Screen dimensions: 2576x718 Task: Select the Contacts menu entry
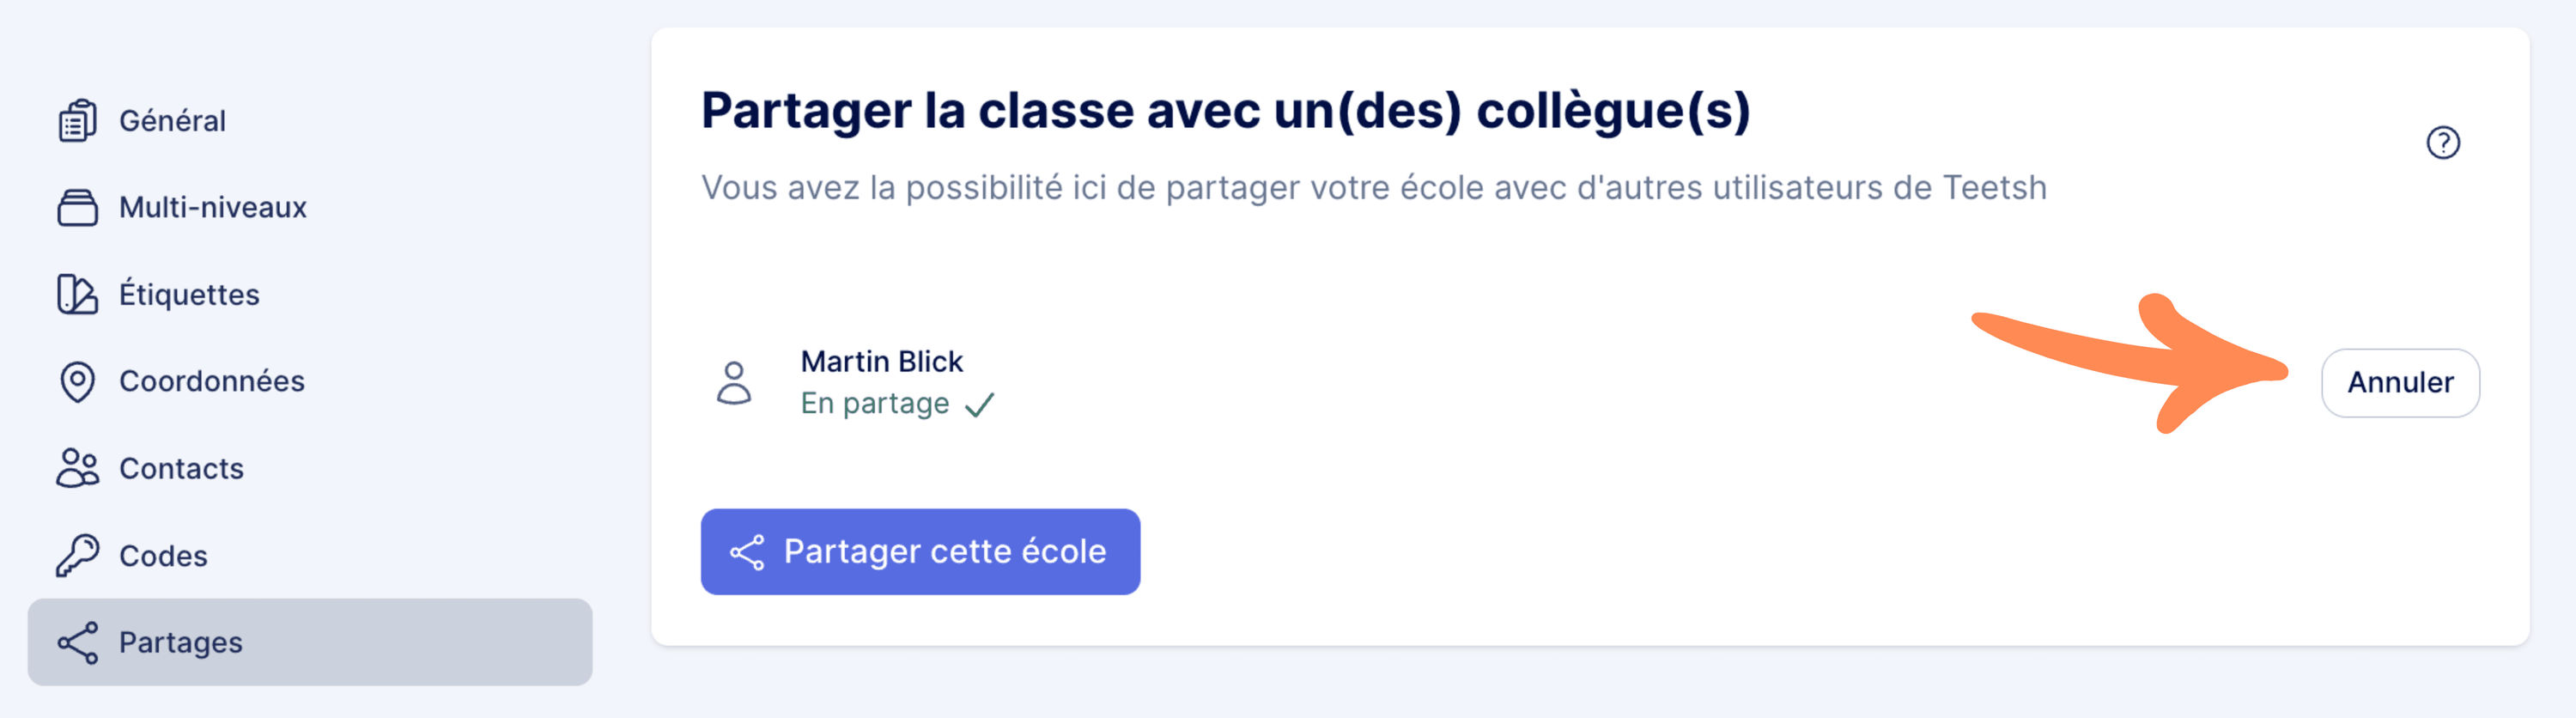(x=181, y=468)
